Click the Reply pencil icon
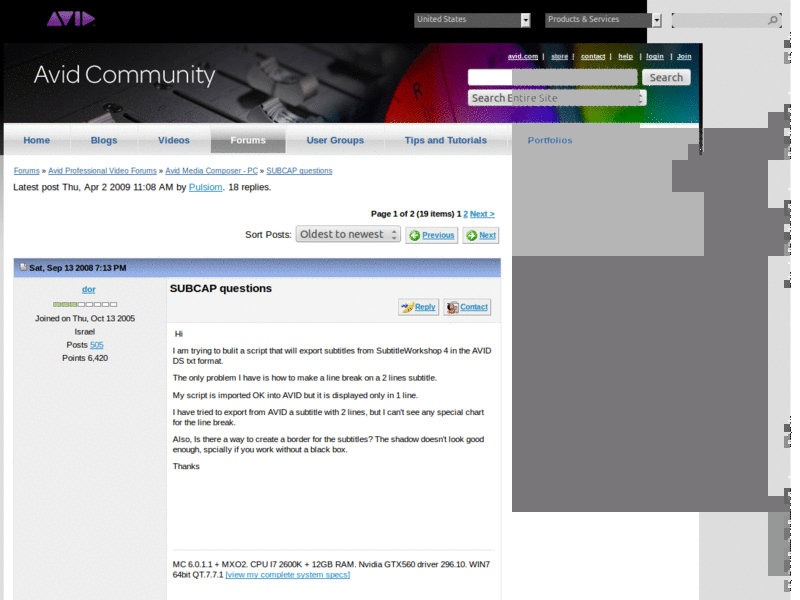This screenshot has height=600, width=800. tap(407, 307)
